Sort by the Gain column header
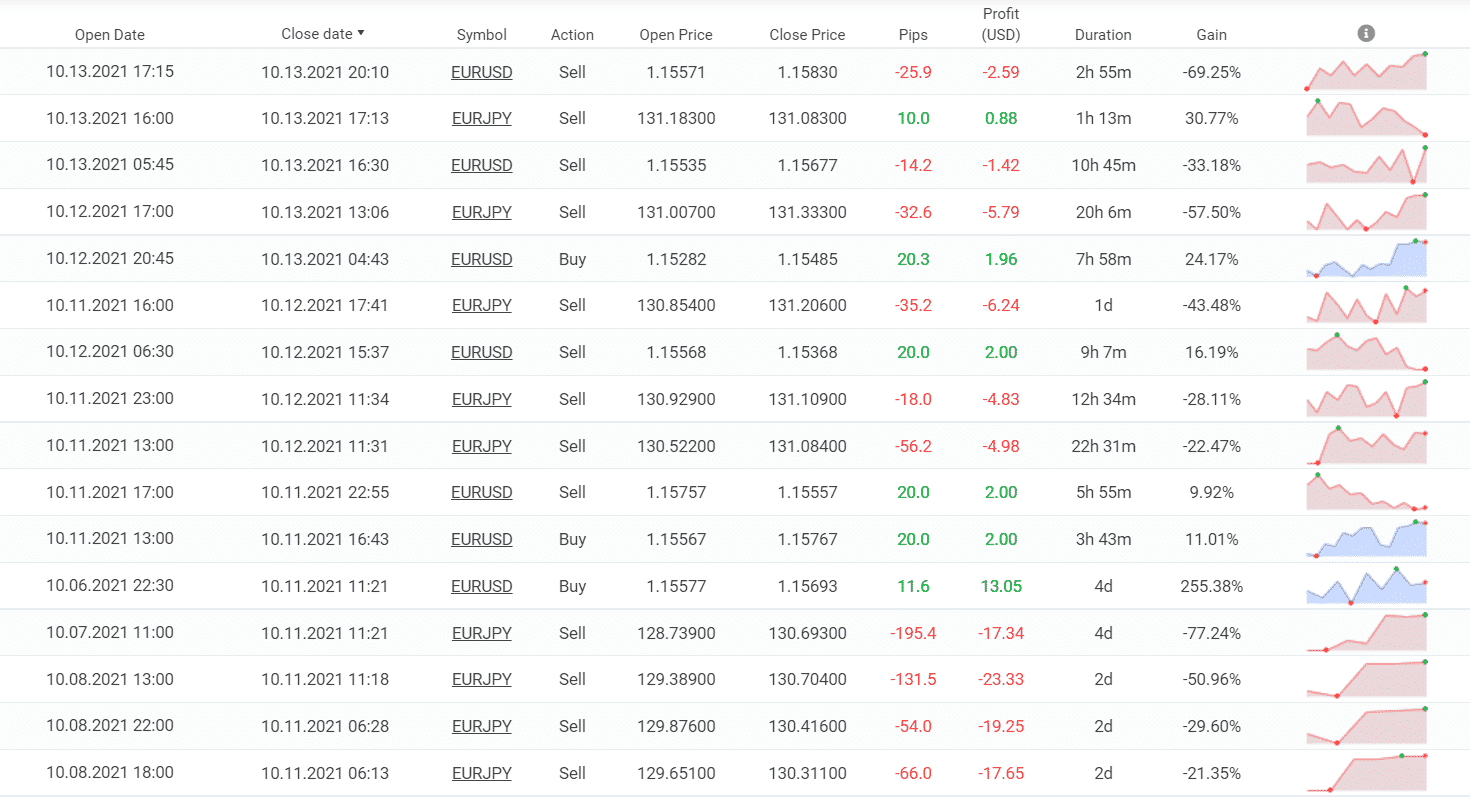This screenshot has width=1470, height=797. coord(1212,35)
